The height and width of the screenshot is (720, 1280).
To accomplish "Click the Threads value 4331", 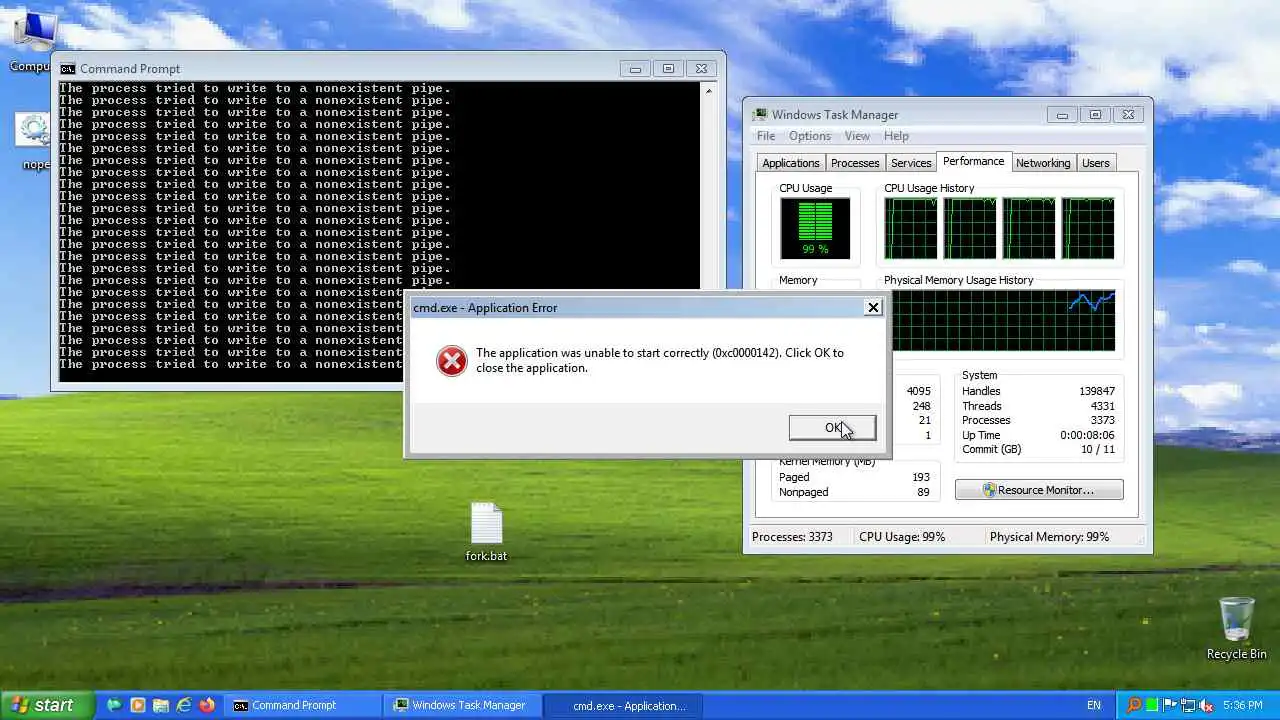I will (1102, 406).
